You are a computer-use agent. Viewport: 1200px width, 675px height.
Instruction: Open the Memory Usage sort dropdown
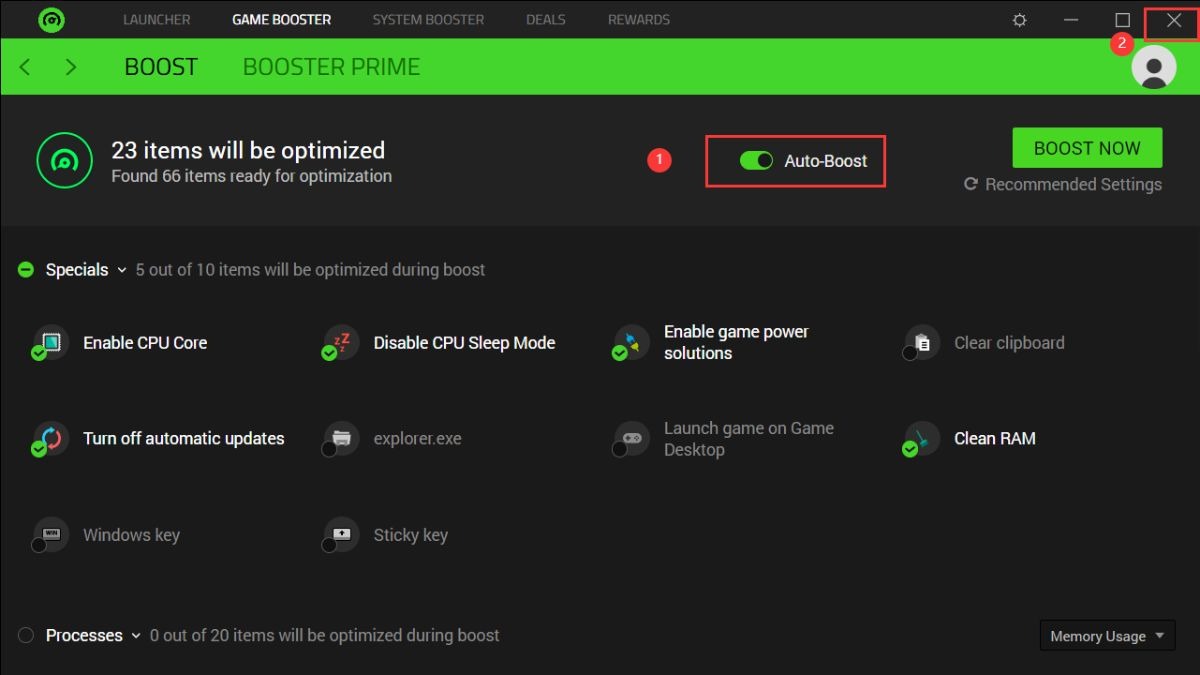1107,636
